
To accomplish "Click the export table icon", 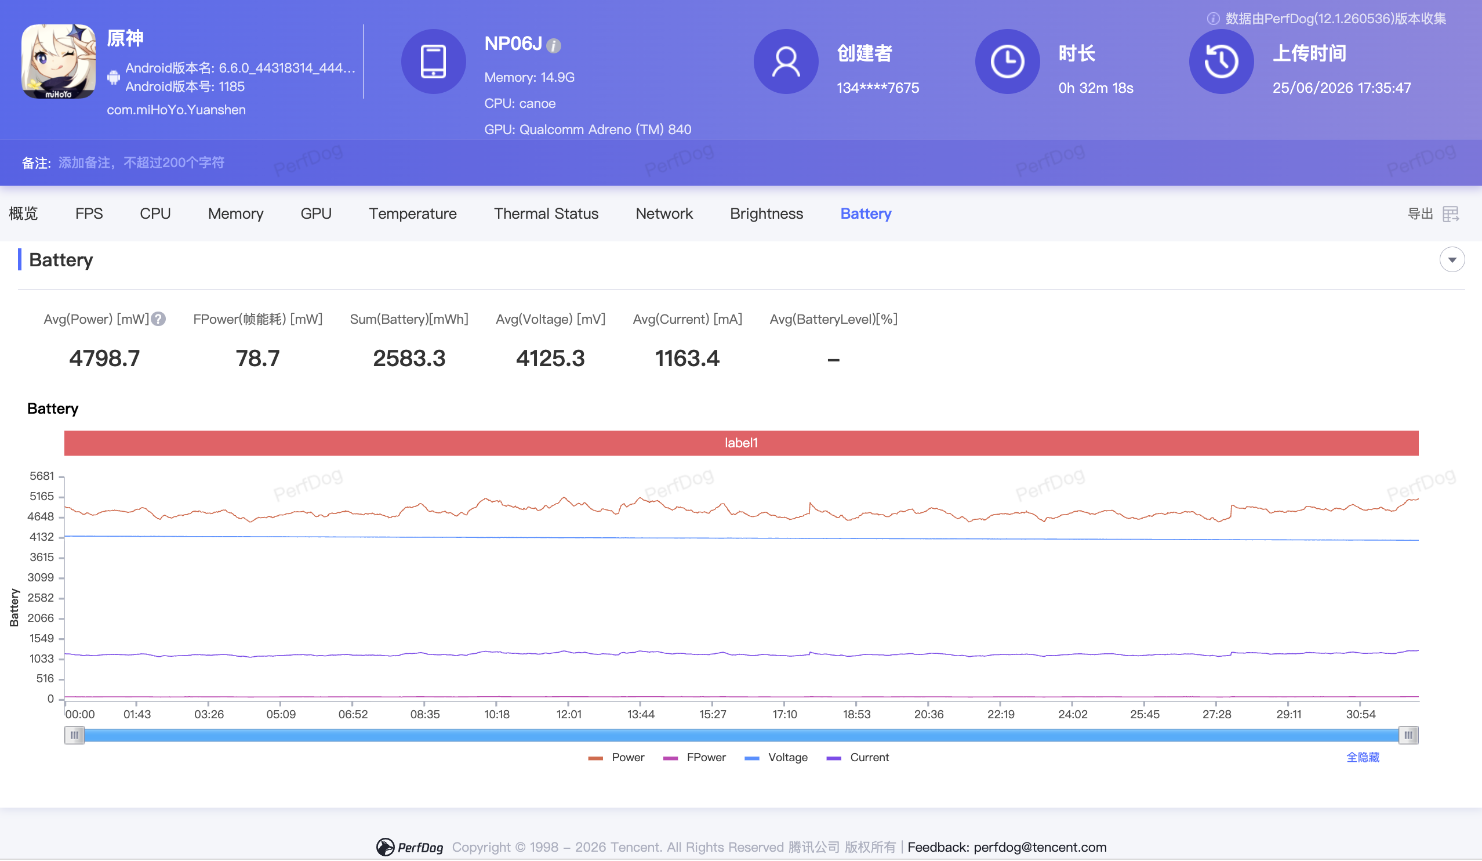I will [x=1451, y=214].
